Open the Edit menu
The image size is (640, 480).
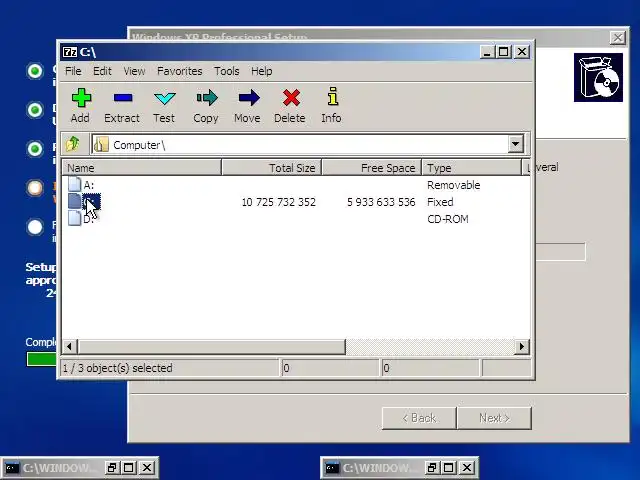click(x=102, y=71)
